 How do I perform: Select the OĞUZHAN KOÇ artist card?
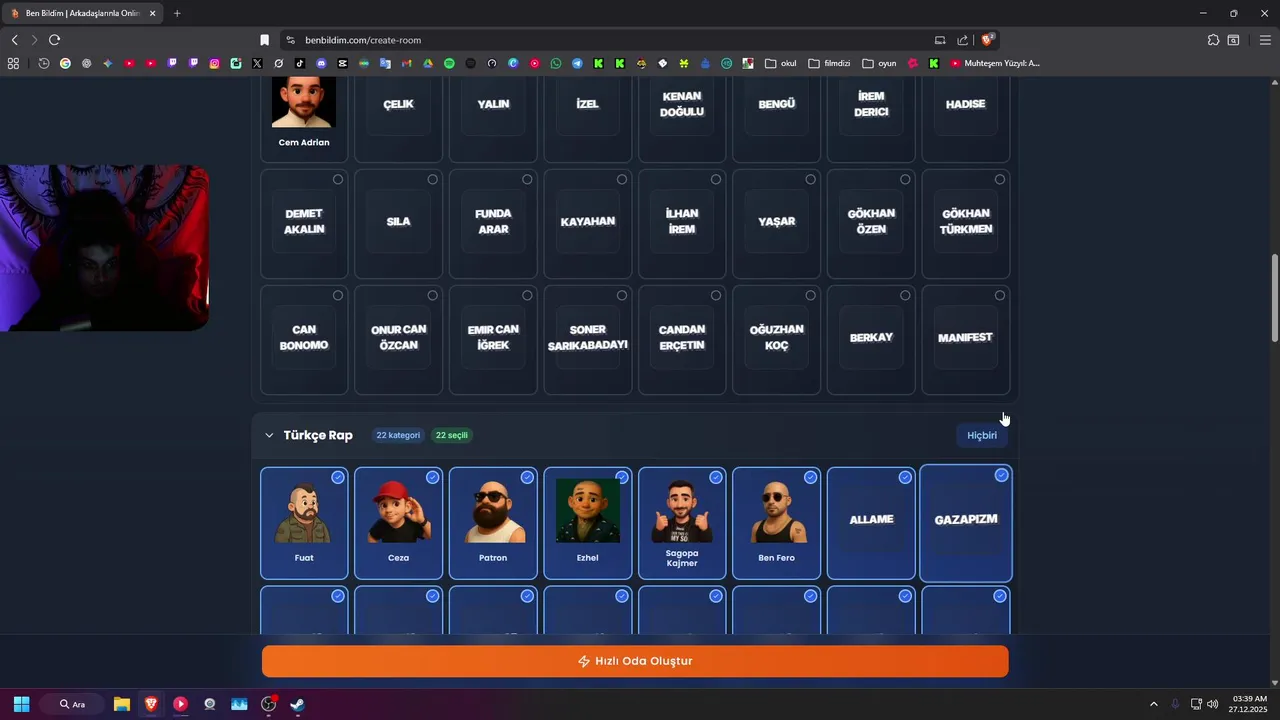point(776,339)
